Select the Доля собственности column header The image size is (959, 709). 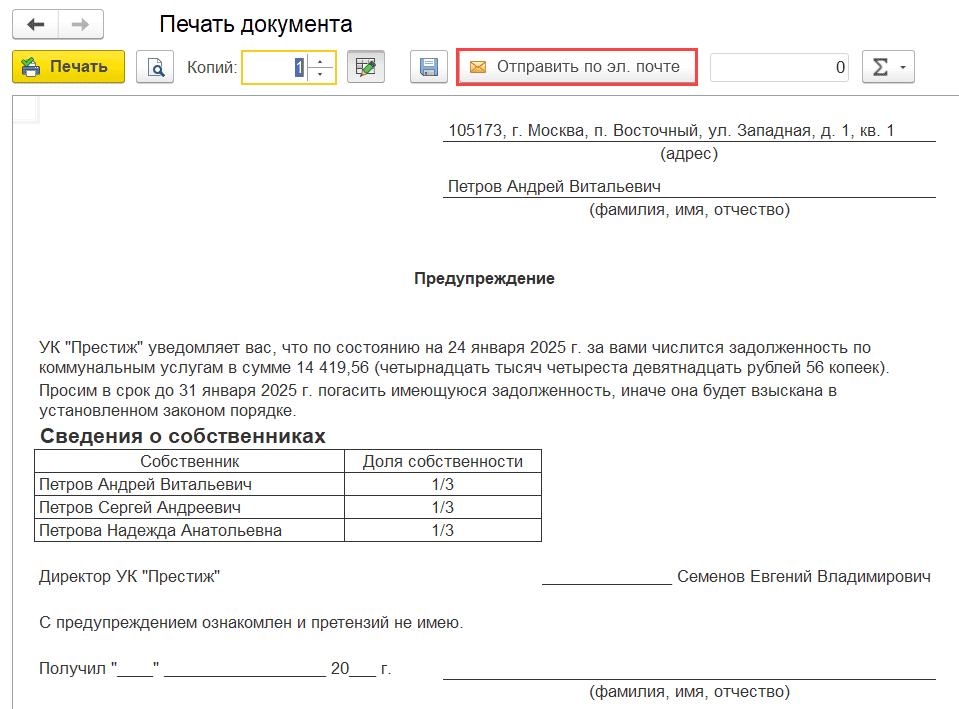(442, 461)
